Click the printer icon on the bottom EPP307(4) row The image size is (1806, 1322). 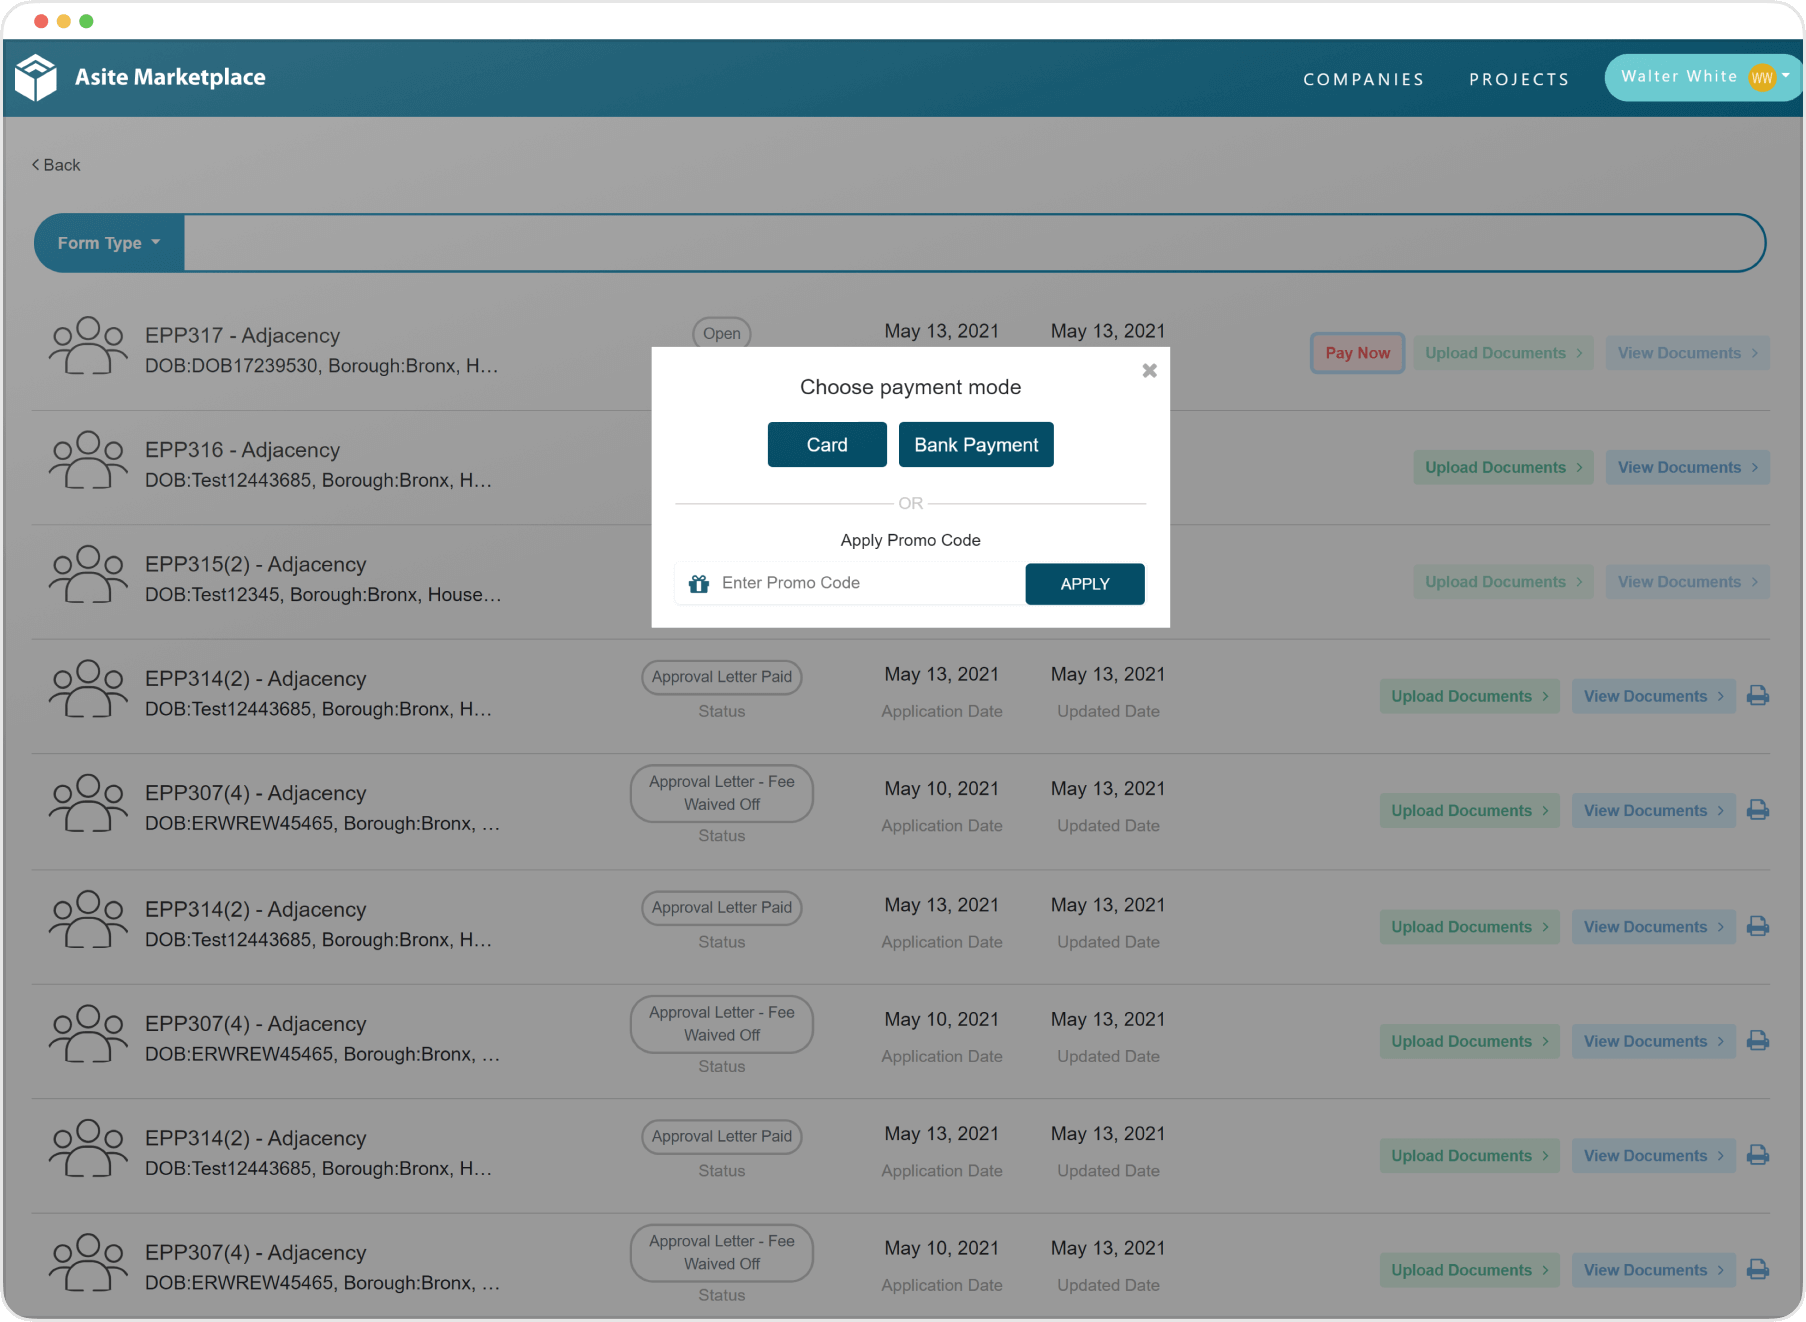1758,1269
